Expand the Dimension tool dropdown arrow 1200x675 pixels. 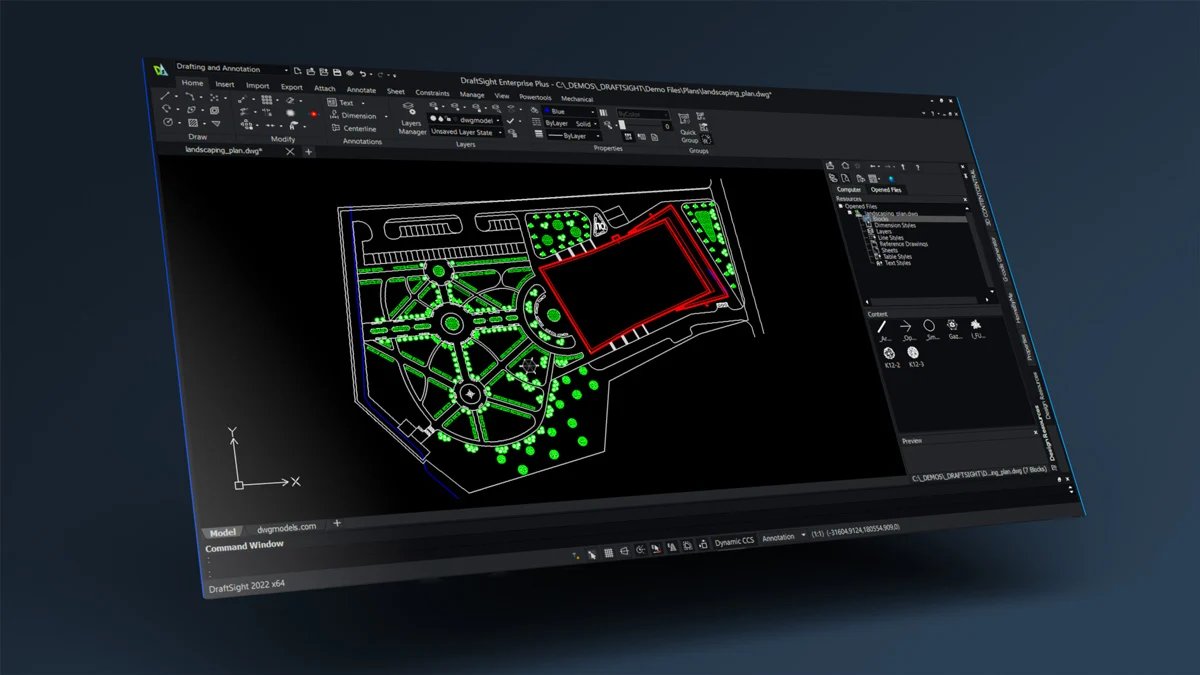click(x=386, y=117)
